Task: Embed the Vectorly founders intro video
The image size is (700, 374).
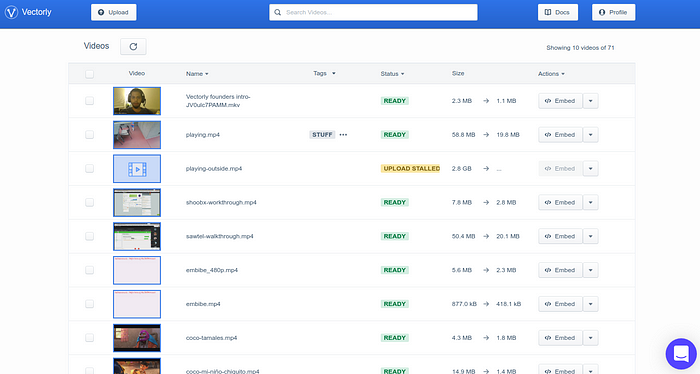Action: (560, 101)
